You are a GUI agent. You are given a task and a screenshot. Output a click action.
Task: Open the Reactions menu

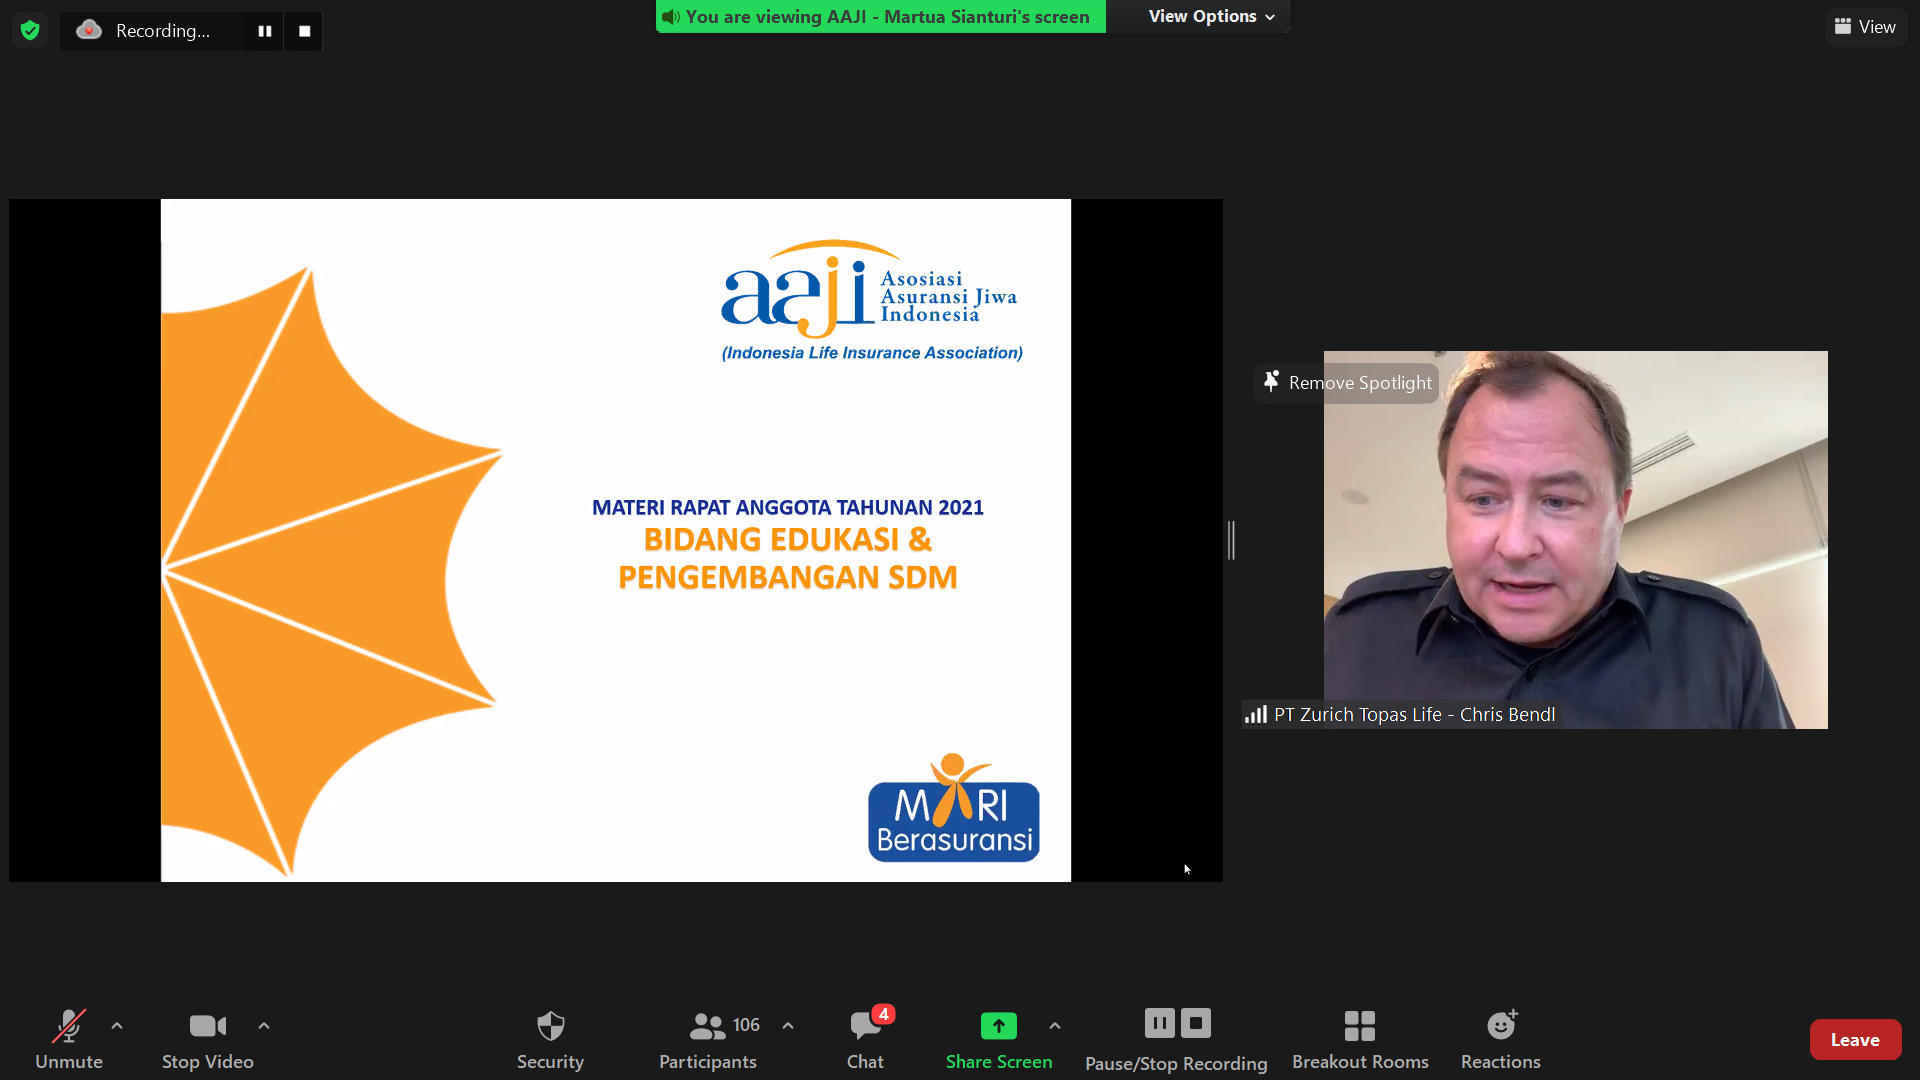(x=1501, y=1040)
